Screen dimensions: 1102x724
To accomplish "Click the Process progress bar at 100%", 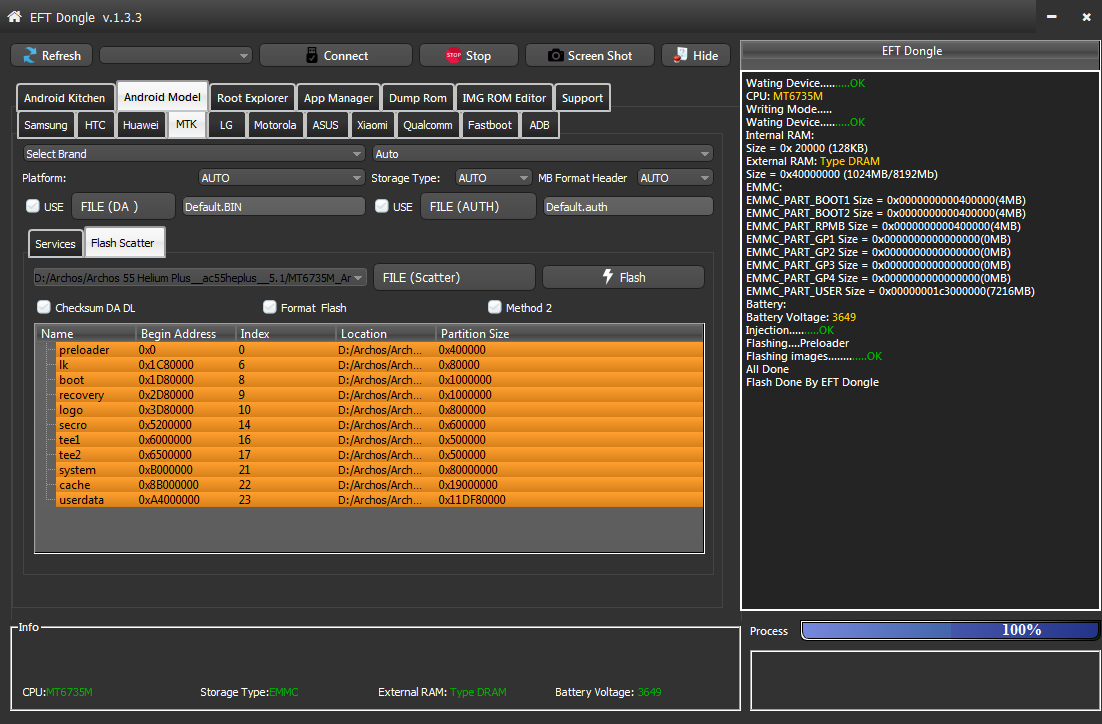I will (949, 631).
